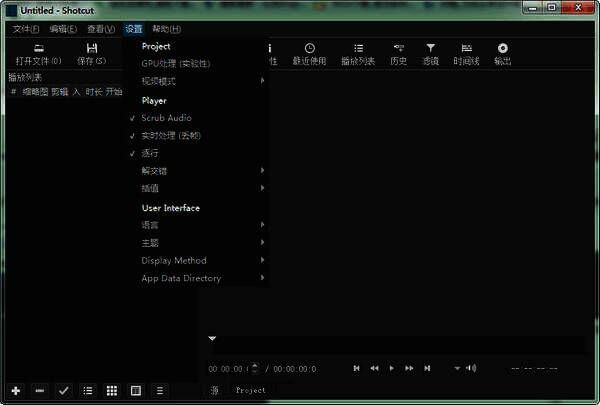Expand the 语言 language submenu
Screen dimensions: 600x405
(197, 225)
